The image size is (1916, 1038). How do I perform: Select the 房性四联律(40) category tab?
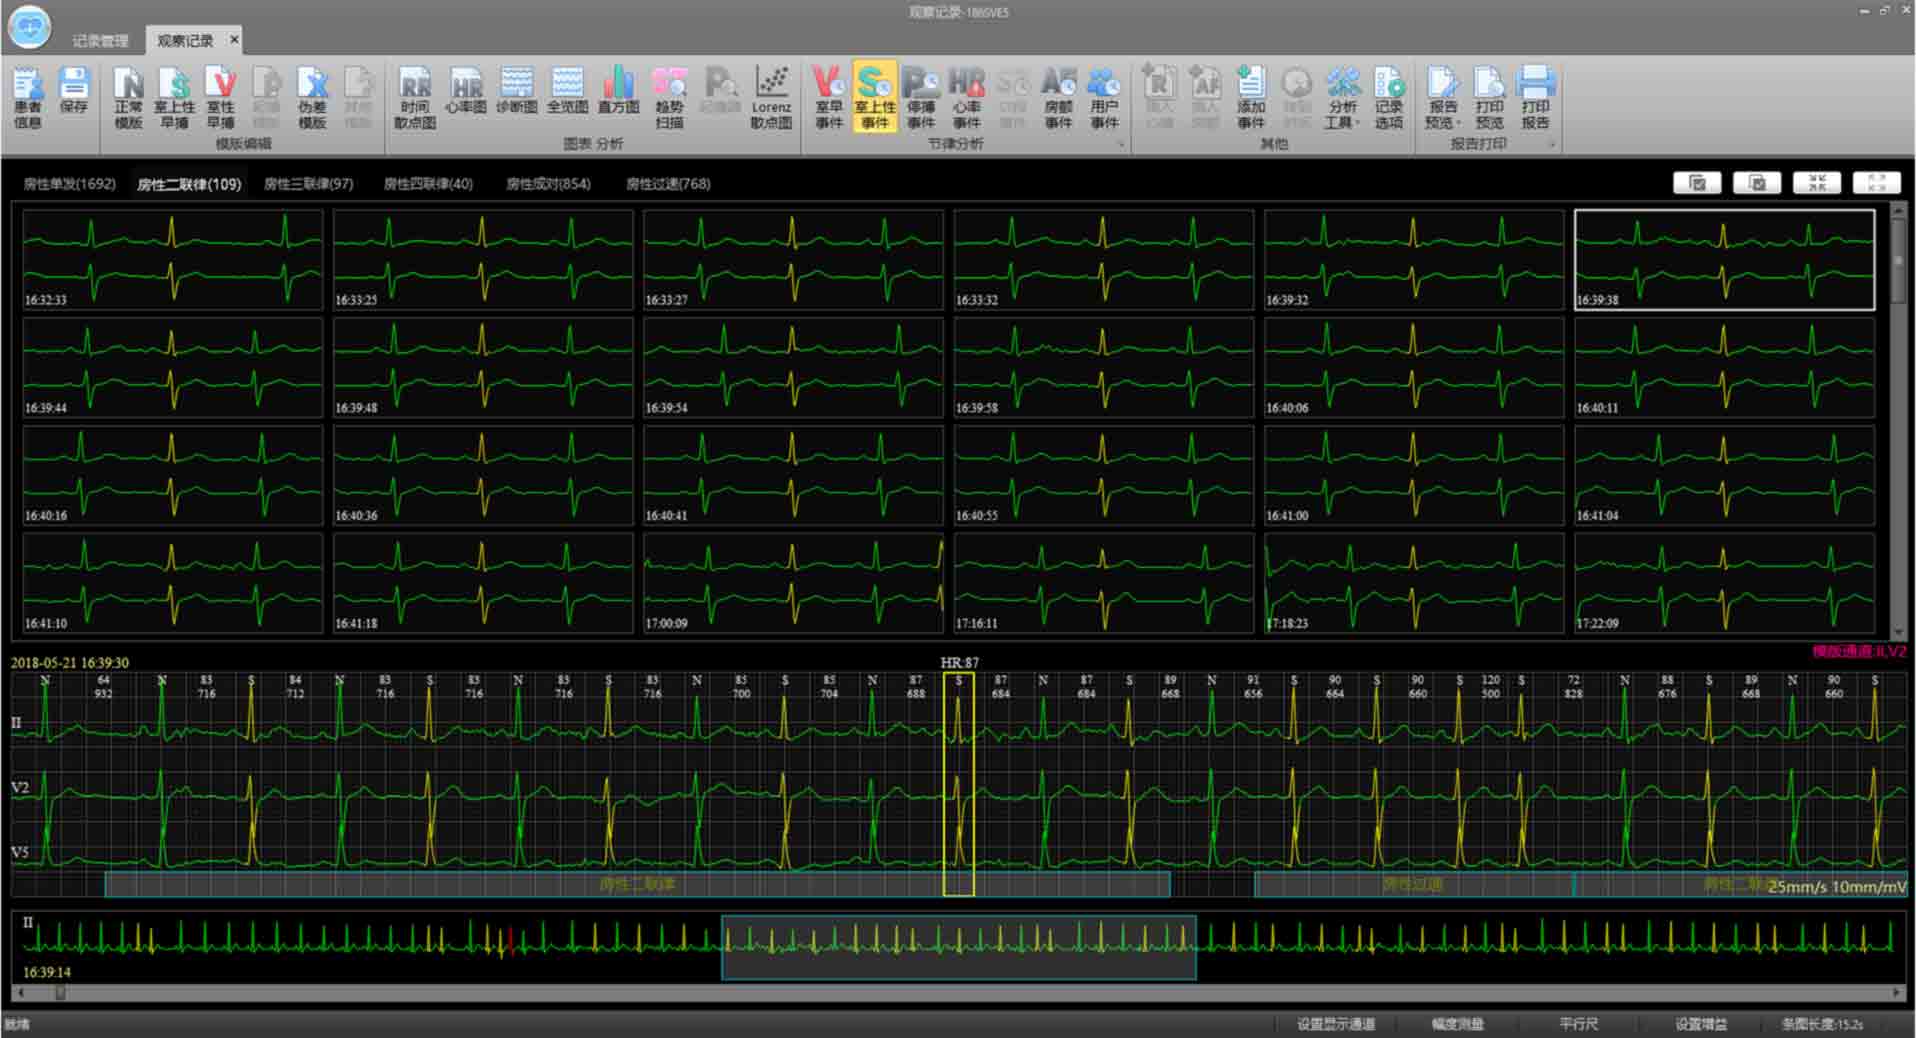coord(429,184)
